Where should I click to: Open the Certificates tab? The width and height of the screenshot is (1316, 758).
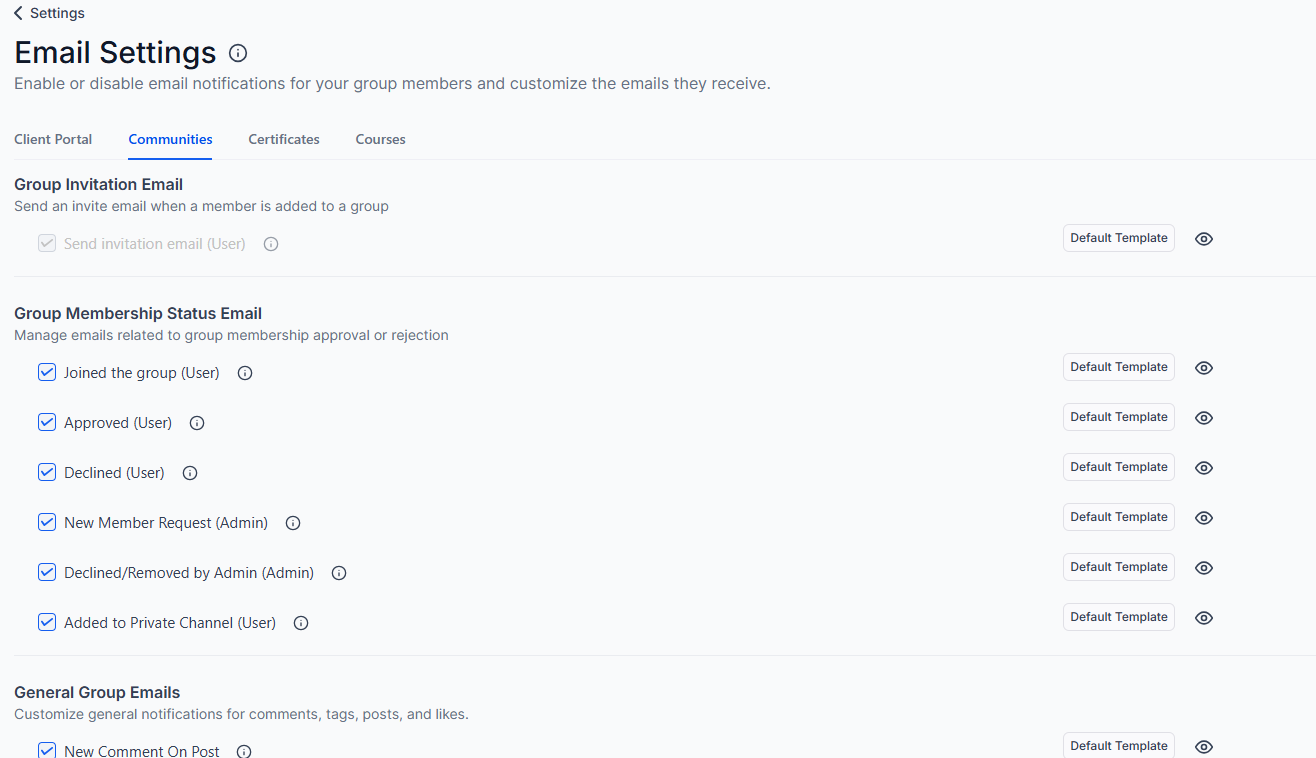[x=284, y=139]
